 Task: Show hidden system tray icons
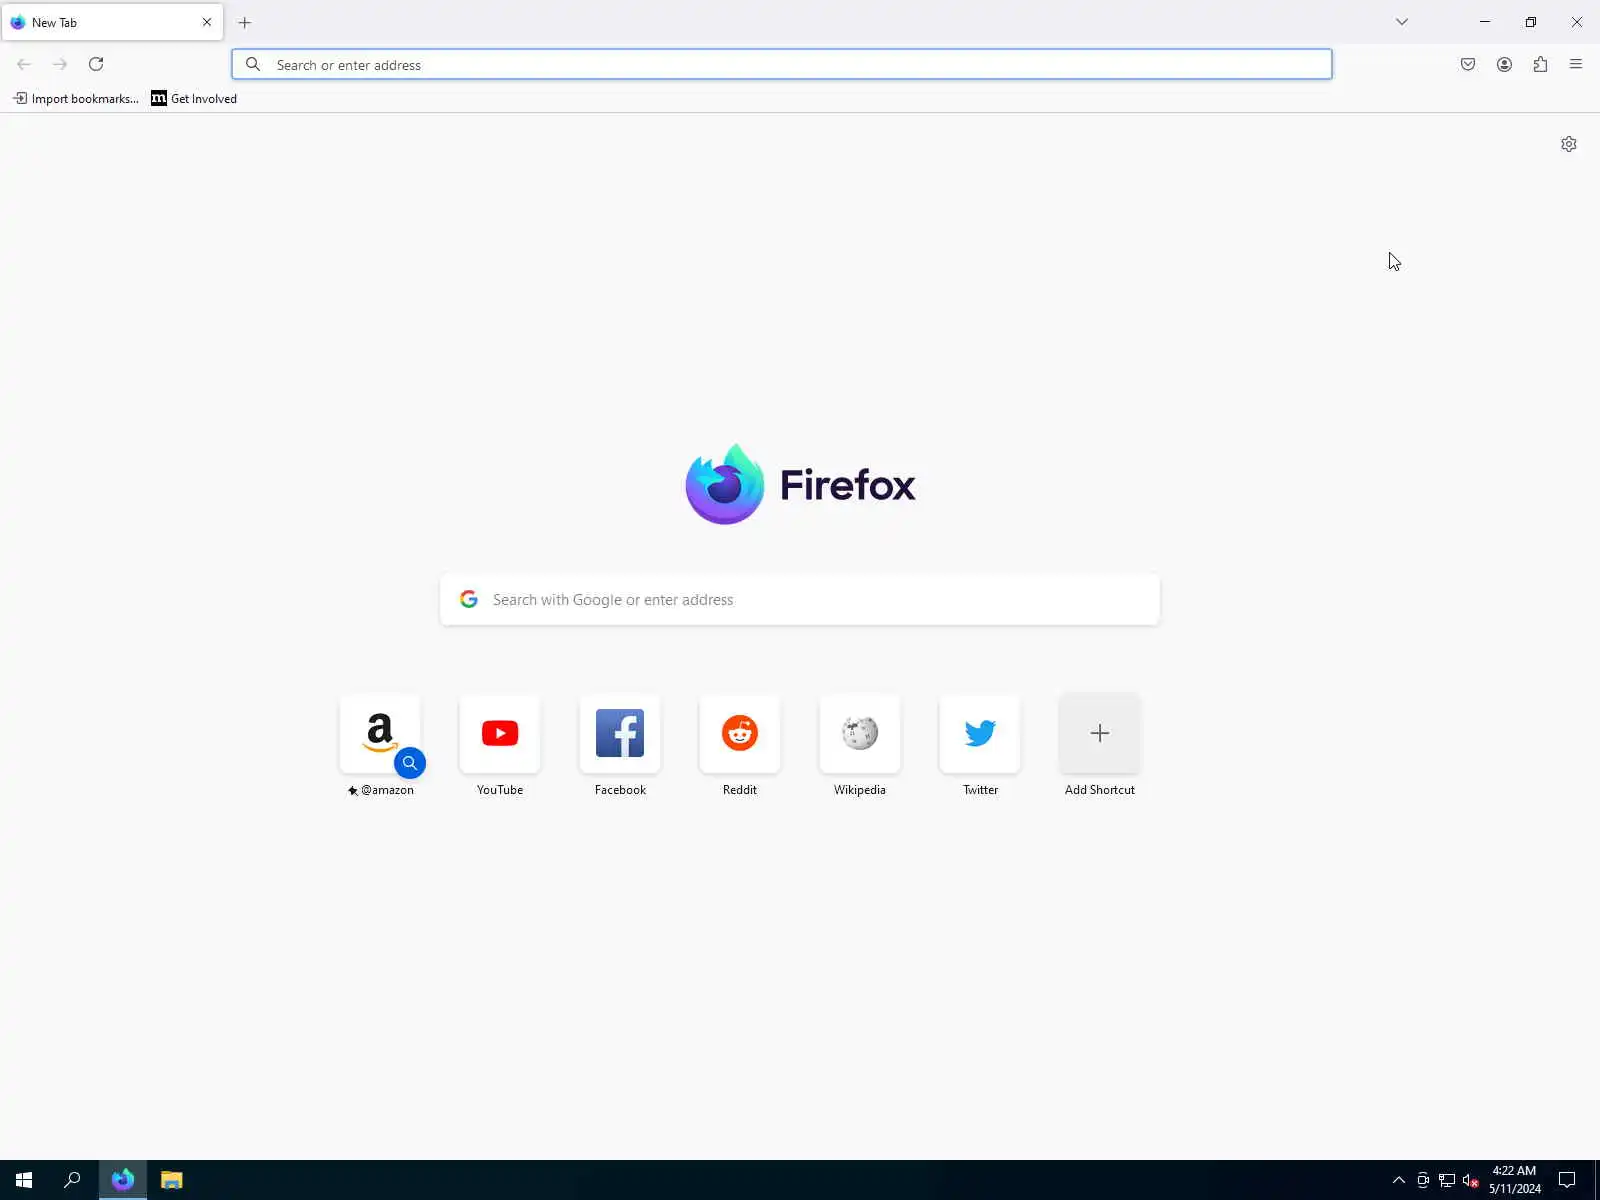click(x=1399, y=1180)
